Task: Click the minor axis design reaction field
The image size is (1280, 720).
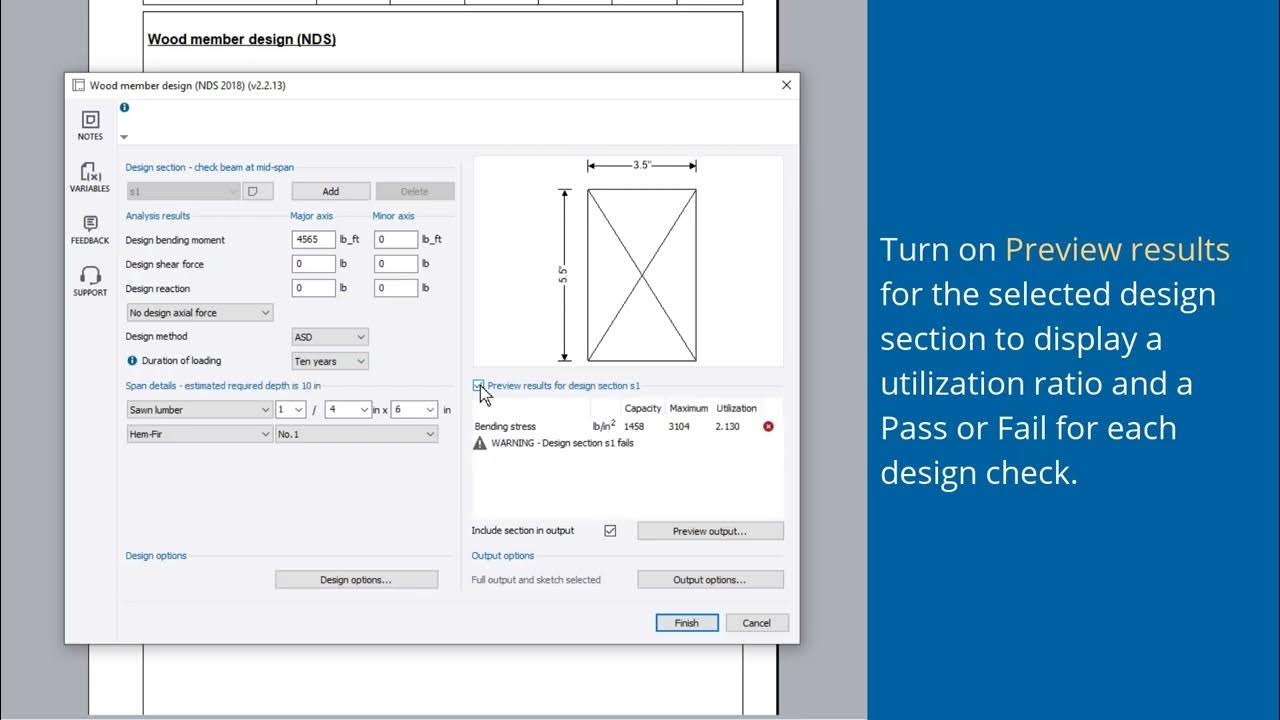Action: [396, 288]
